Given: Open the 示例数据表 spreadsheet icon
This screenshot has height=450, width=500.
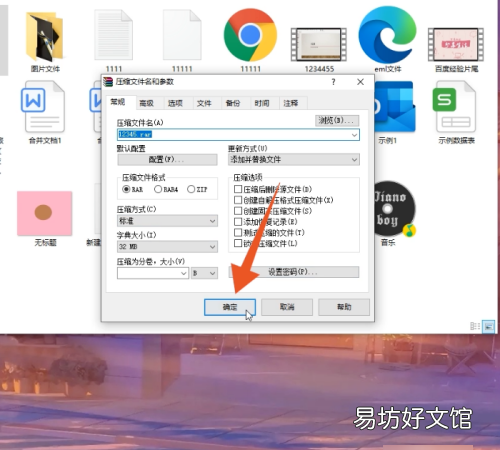Looking at the screenshot, I should pyautogui.click(x=455, y=107).
